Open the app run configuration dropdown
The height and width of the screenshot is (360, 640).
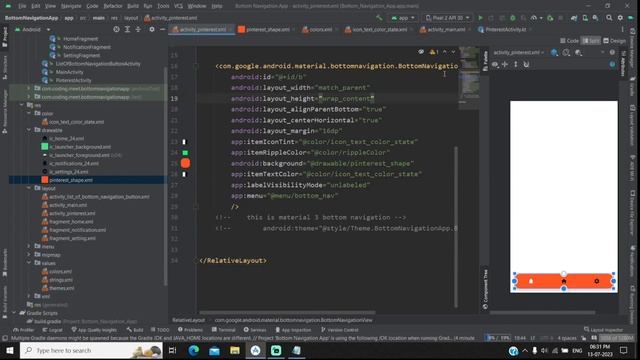(x=402, y=18)
